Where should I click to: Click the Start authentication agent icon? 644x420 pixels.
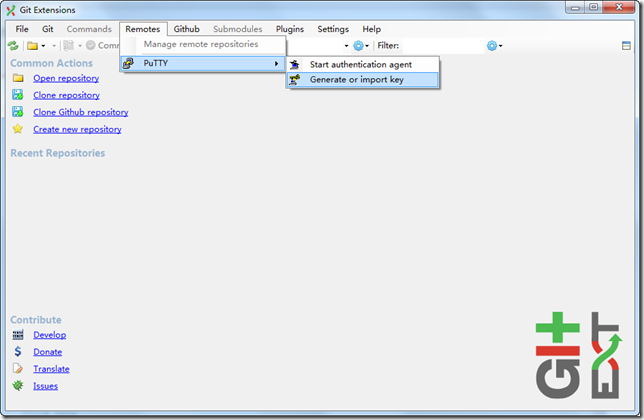tap(295, 64)
